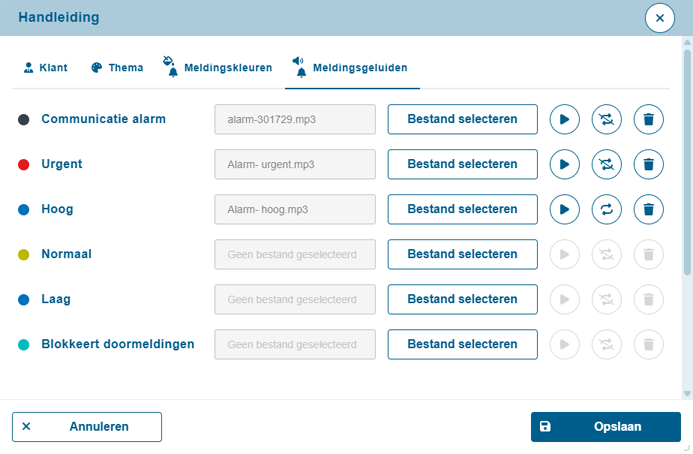
Task: Delete the Communicatie alarm sound file
Action: pos(648,119)
